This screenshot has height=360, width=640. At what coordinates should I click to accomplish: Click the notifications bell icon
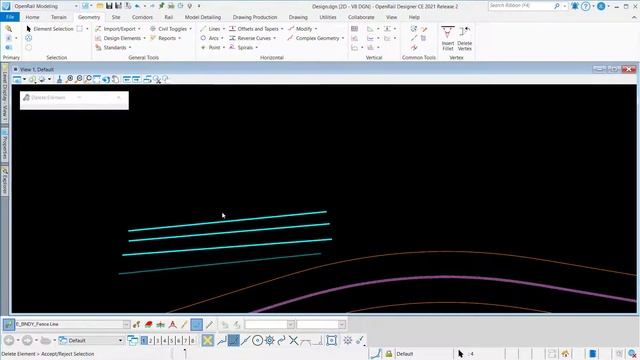tap(575, 6)
